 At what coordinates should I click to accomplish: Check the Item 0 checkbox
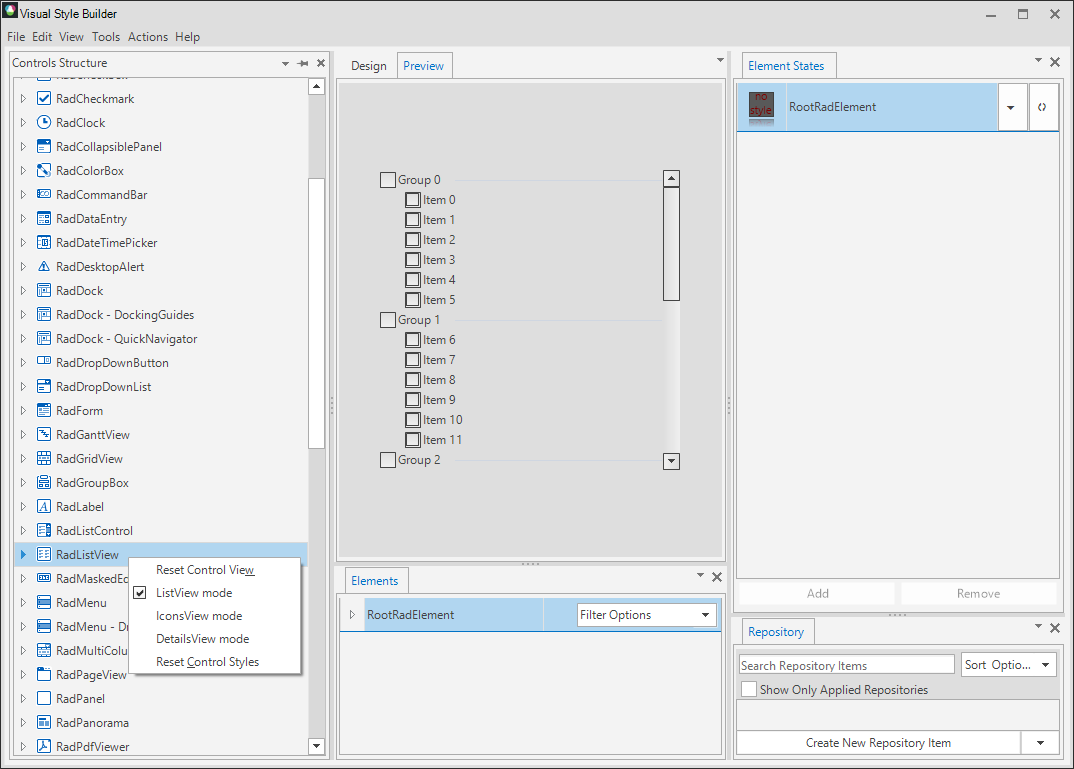click(x=412, y=199)
